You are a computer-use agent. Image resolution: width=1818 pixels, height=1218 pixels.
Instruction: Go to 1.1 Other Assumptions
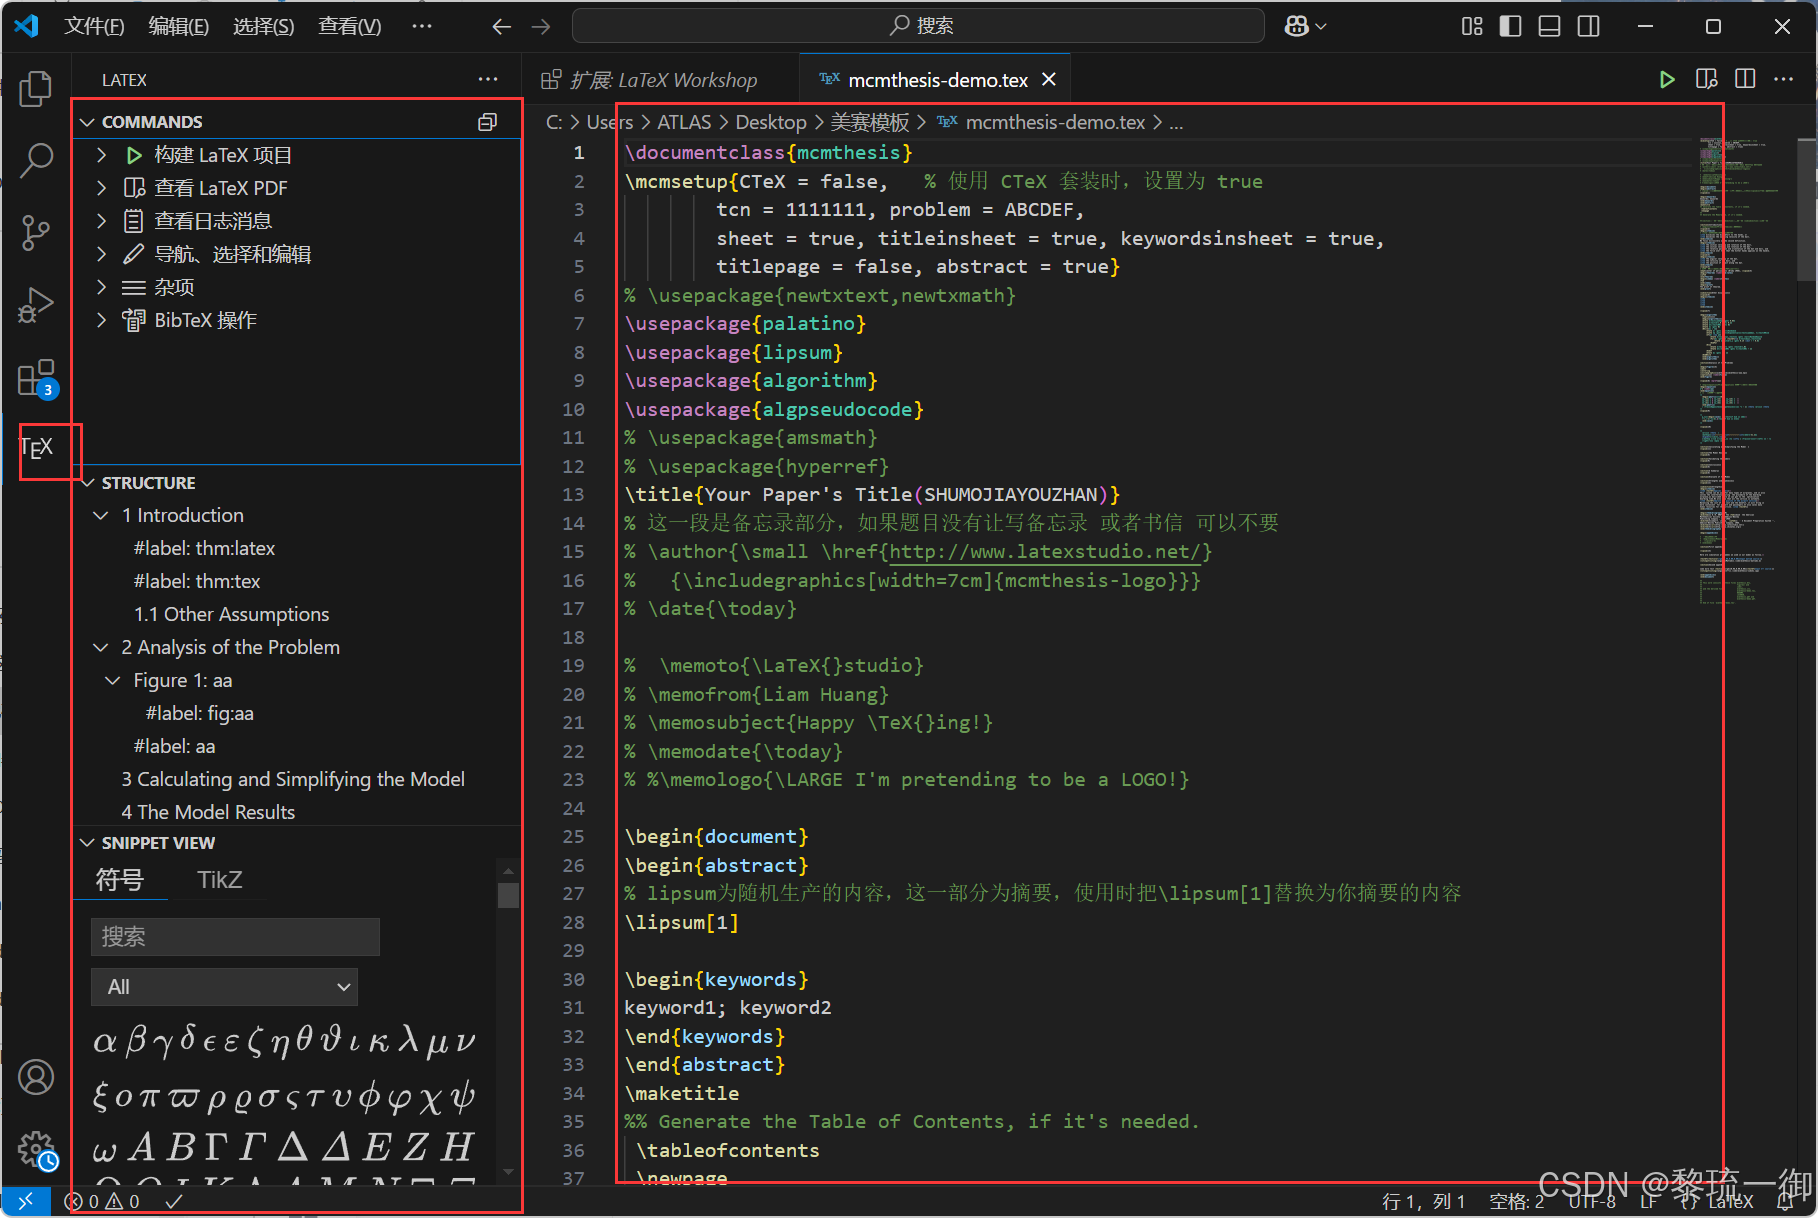point(232,614)
